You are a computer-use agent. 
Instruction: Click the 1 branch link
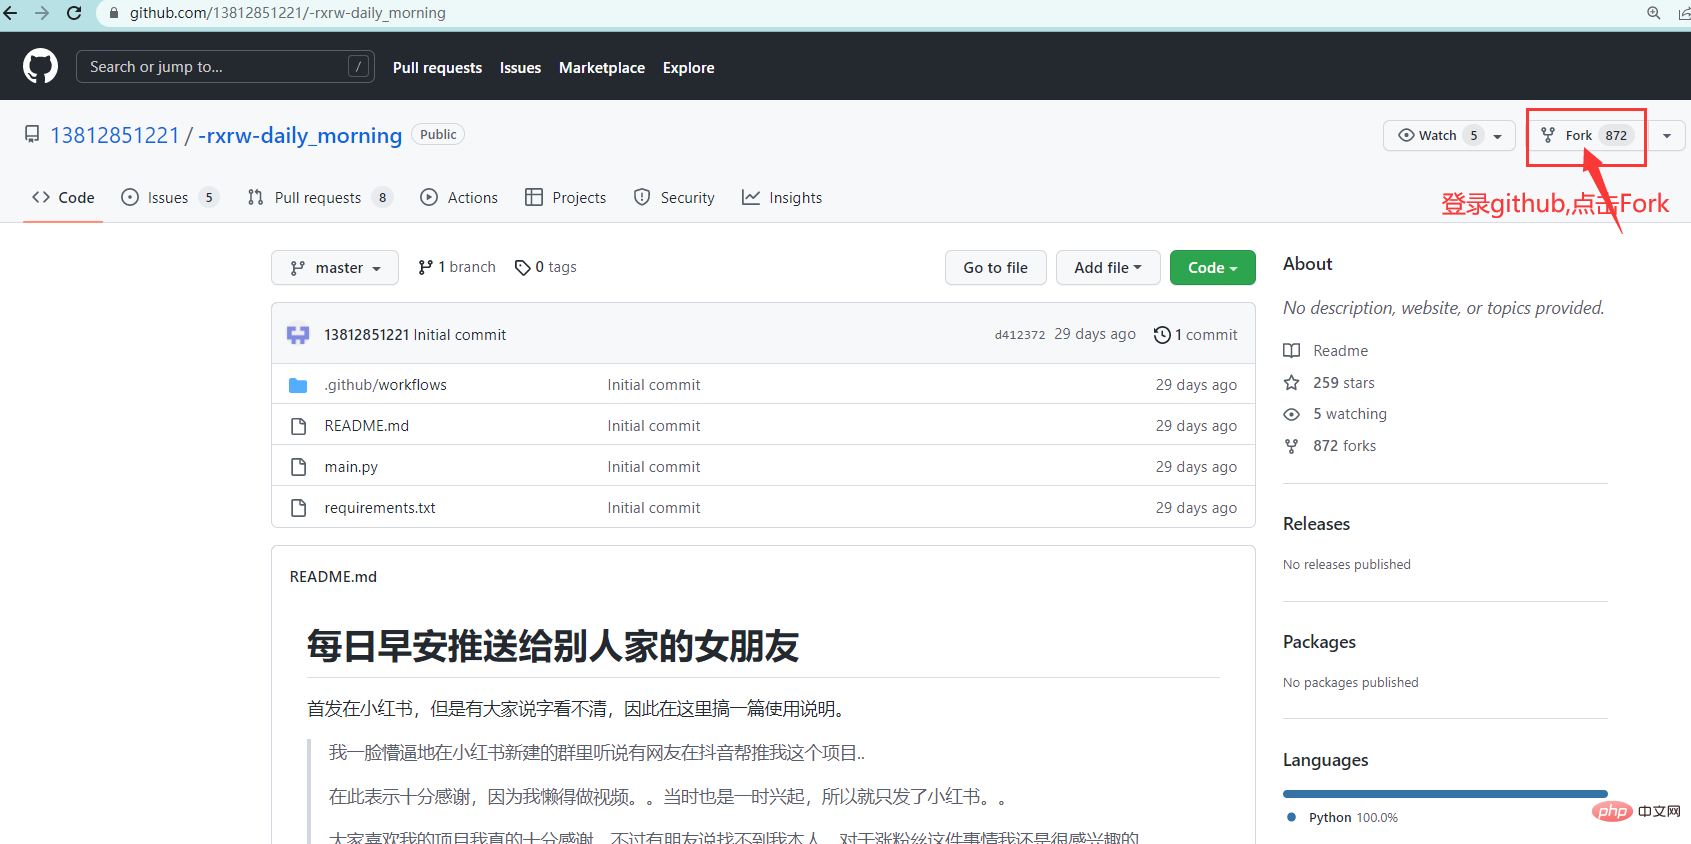pos(457,267)
